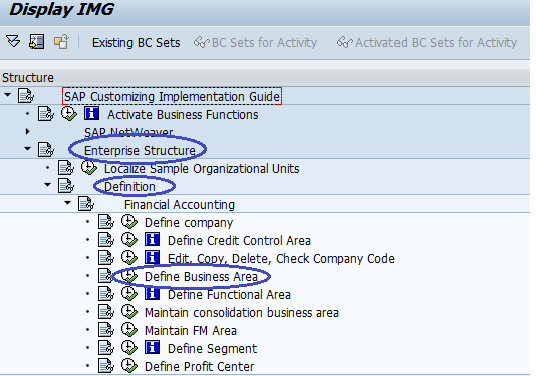Select Definition tree entry
The image size is (536, 376).
[x=130, y=187]
